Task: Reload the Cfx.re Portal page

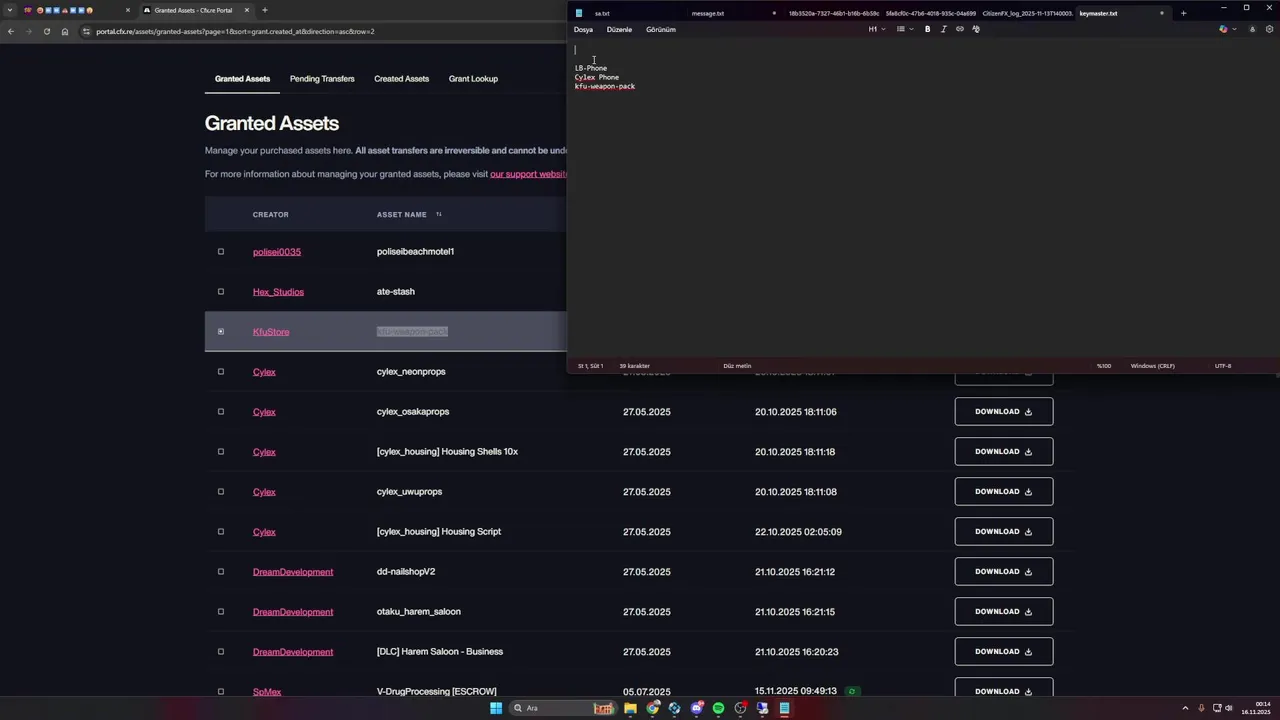Action: coord(47,31)
